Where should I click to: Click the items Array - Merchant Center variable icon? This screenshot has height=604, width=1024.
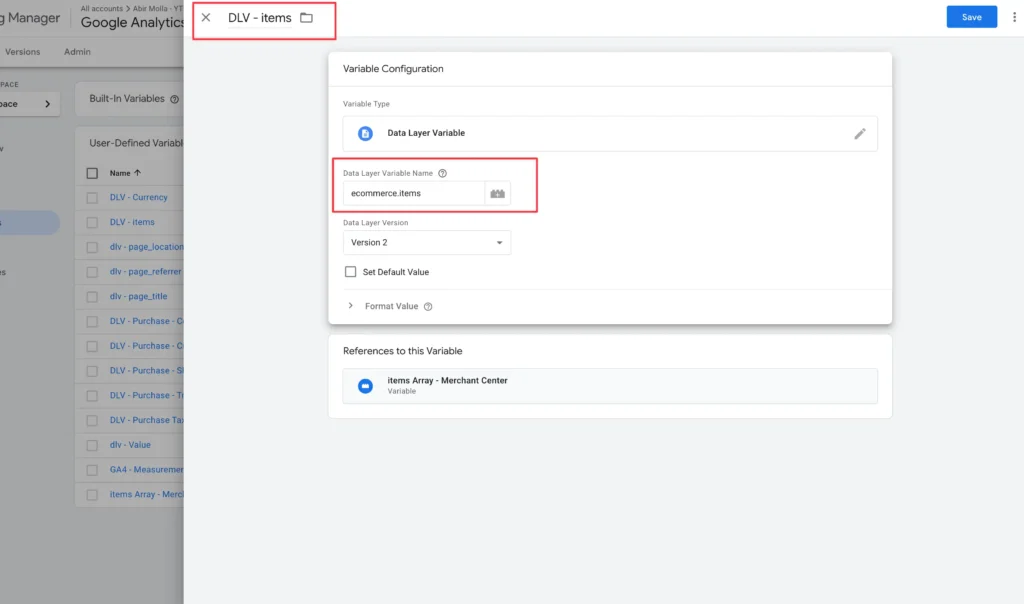tap(365, 386)
